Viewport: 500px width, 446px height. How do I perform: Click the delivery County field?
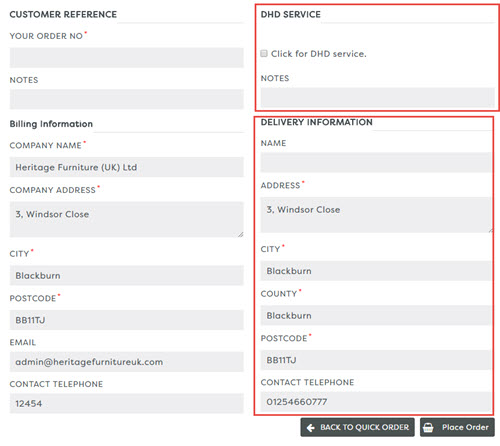(376, 315)
